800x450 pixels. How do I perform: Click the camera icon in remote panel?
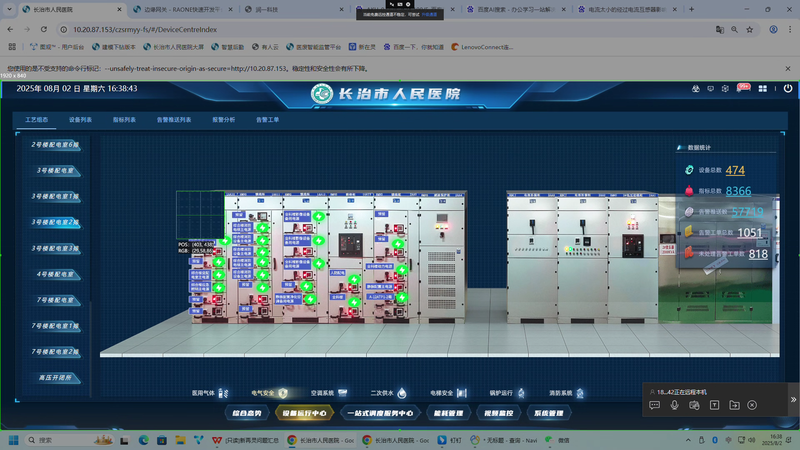point(694,405)
